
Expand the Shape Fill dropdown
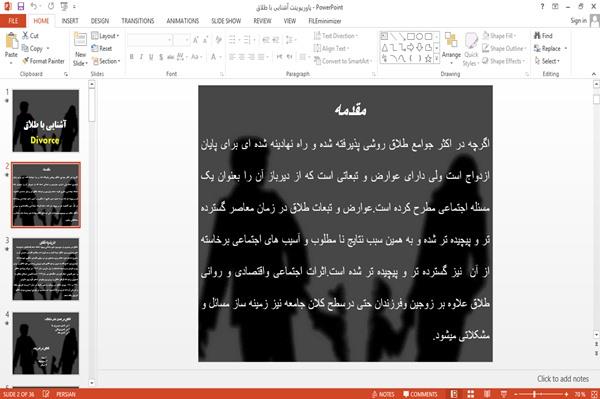[x=499, y=36]
